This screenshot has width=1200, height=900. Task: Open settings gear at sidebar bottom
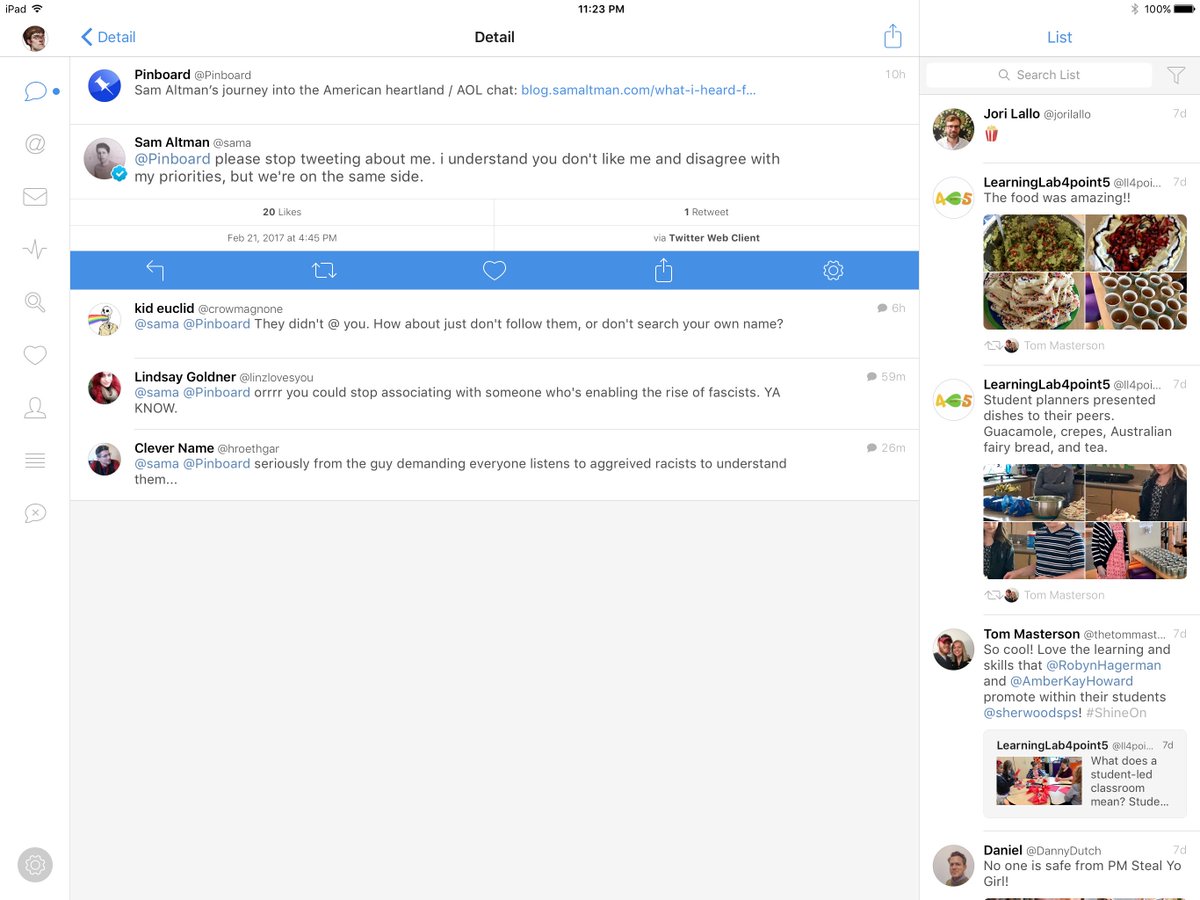click(35, 865)
